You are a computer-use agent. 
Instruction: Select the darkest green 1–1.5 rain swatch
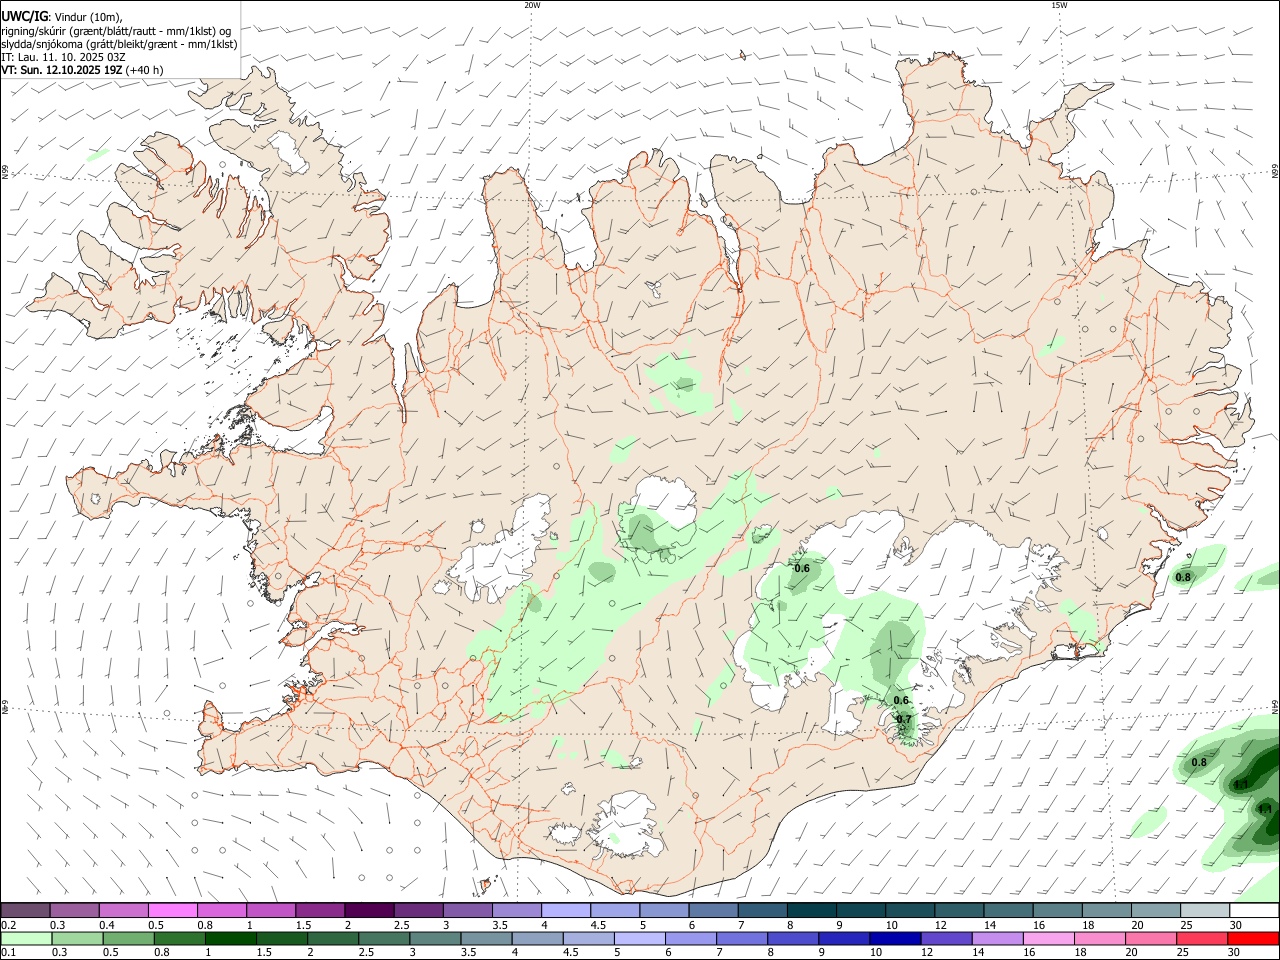231,938
